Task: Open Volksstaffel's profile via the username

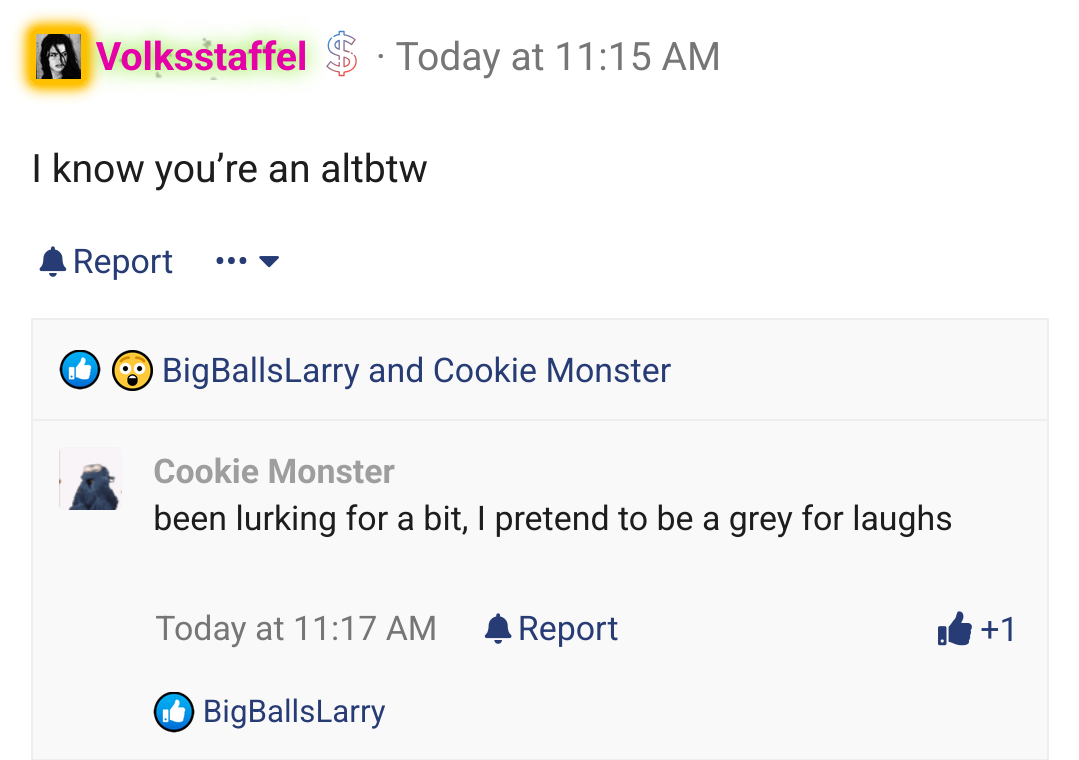Action: [201, 57]
